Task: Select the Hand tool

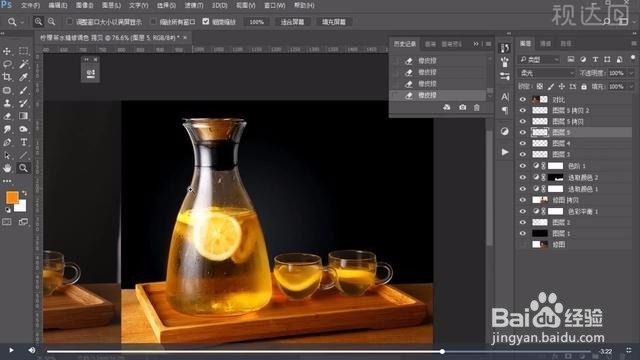Action: tap(7, 168)
